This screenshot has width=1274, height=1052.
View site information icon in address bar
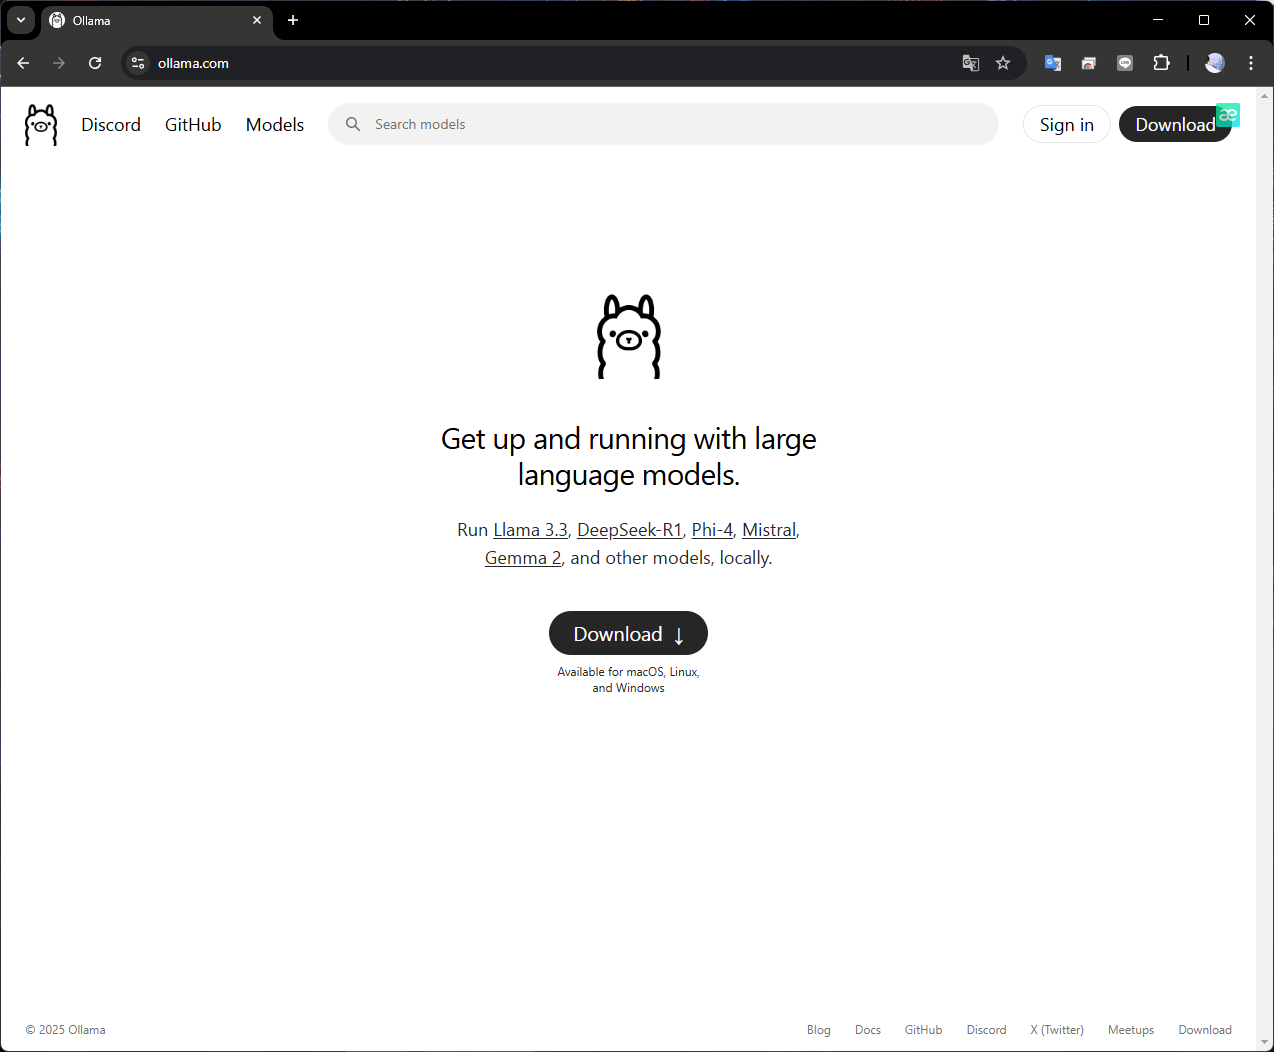pyautogui.click(x=138, y=63)
